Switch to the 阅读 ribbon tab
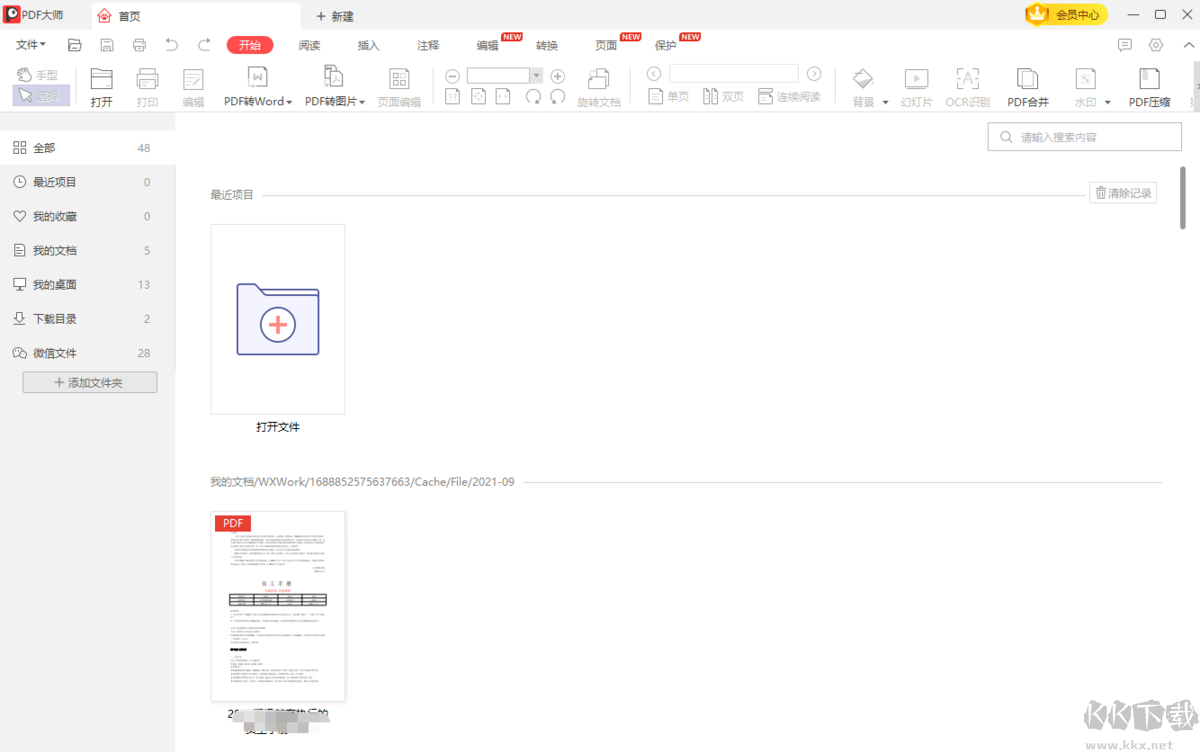The height and width of the screenshot is (752, 1200). click(309, 45)
